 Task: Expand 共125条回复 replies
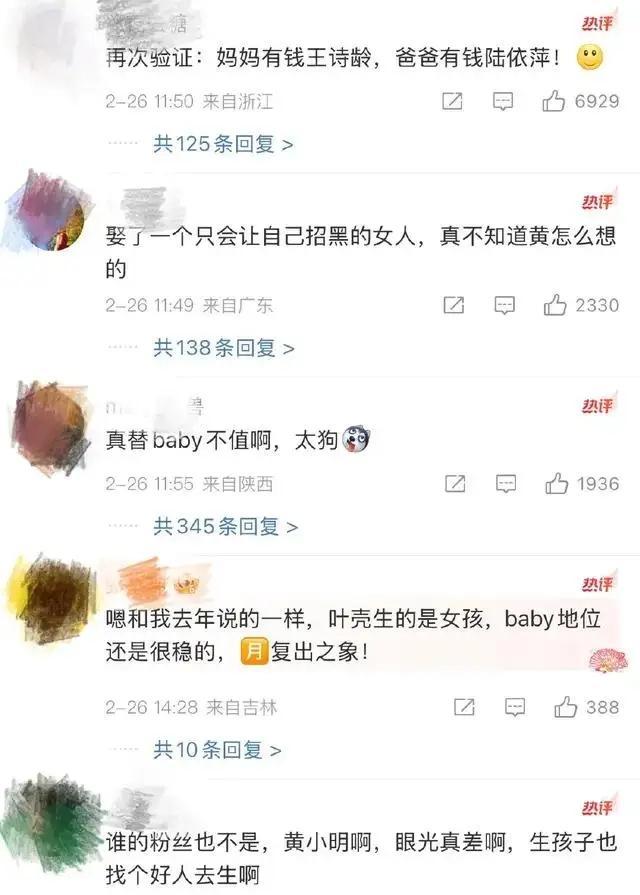coord(223,144)
